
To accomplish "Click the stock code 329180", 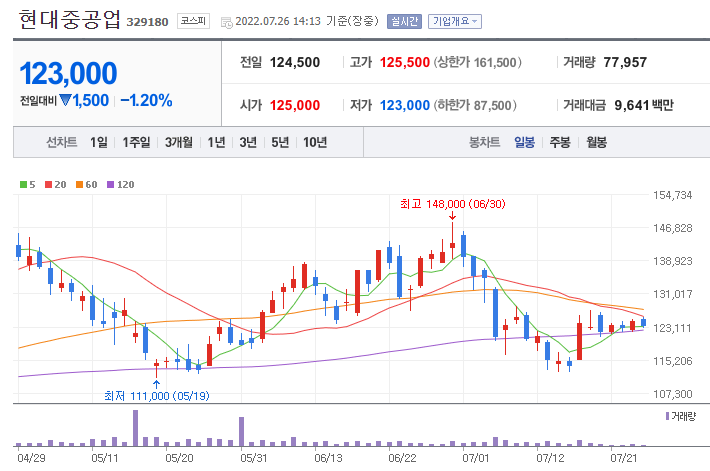I will [x=147, y=22].
